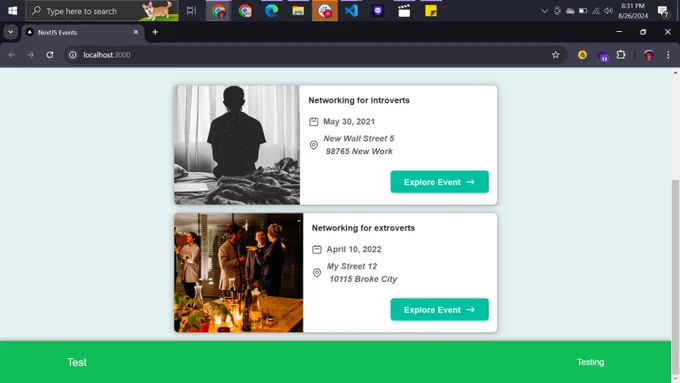Click the New Wall Street 5 address
This screenshot has width=680, height=383.
point(359,145)
